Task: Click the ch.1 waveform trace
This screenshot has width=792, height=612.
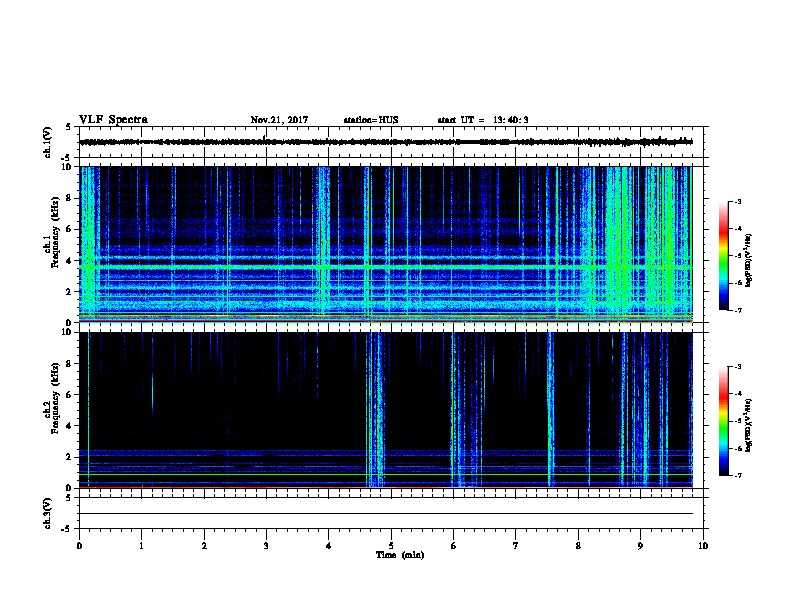Action: 386,142
